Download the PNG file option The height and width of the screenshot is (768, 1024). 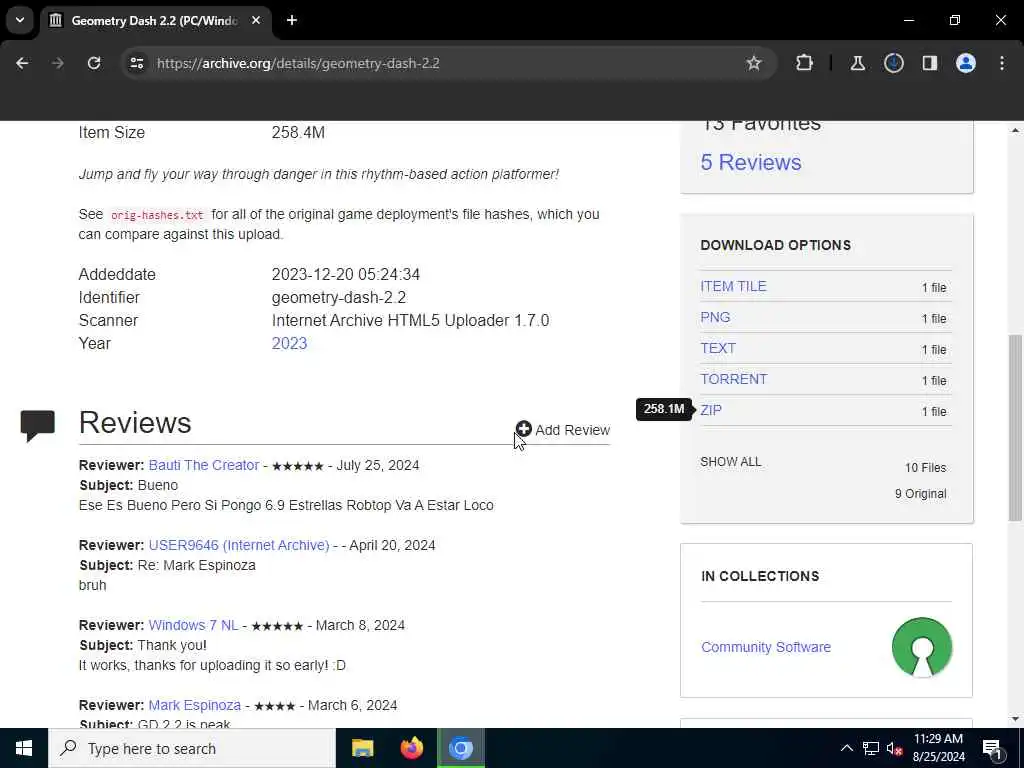[715, 317]
